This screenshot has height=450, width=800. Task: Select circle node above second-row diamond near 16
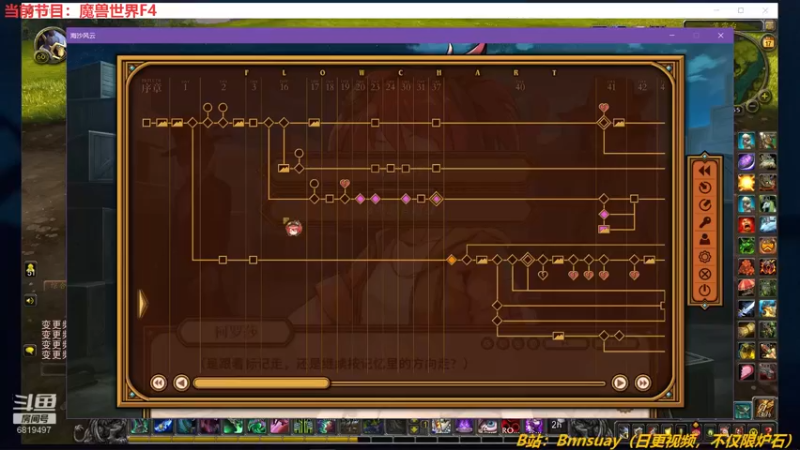(299, 153)
